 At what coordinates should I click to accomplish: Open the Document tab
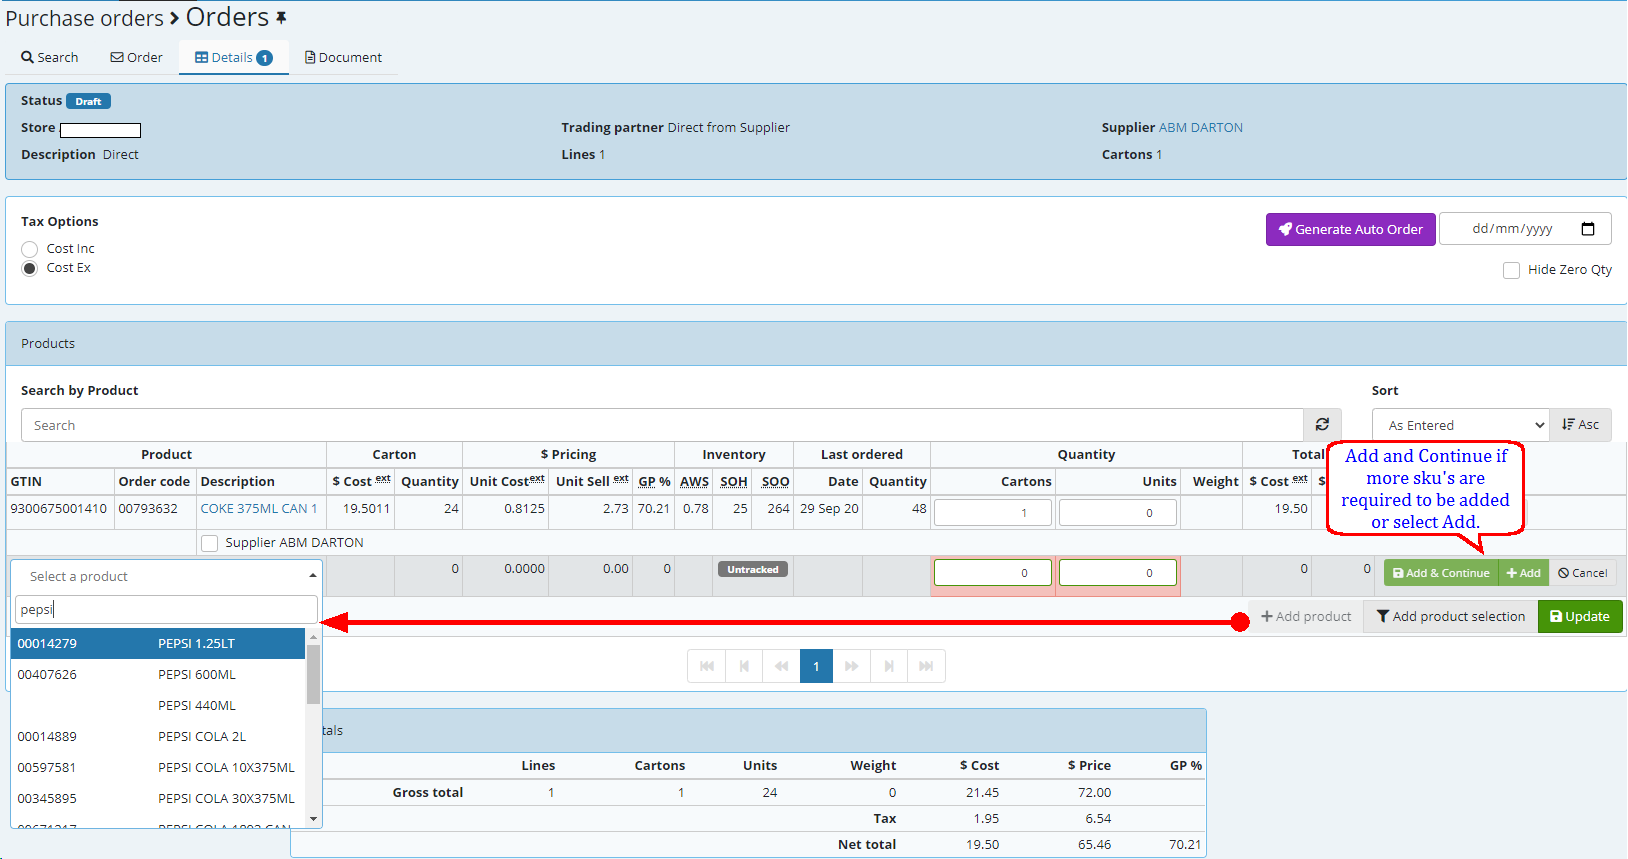coord(343,58)
